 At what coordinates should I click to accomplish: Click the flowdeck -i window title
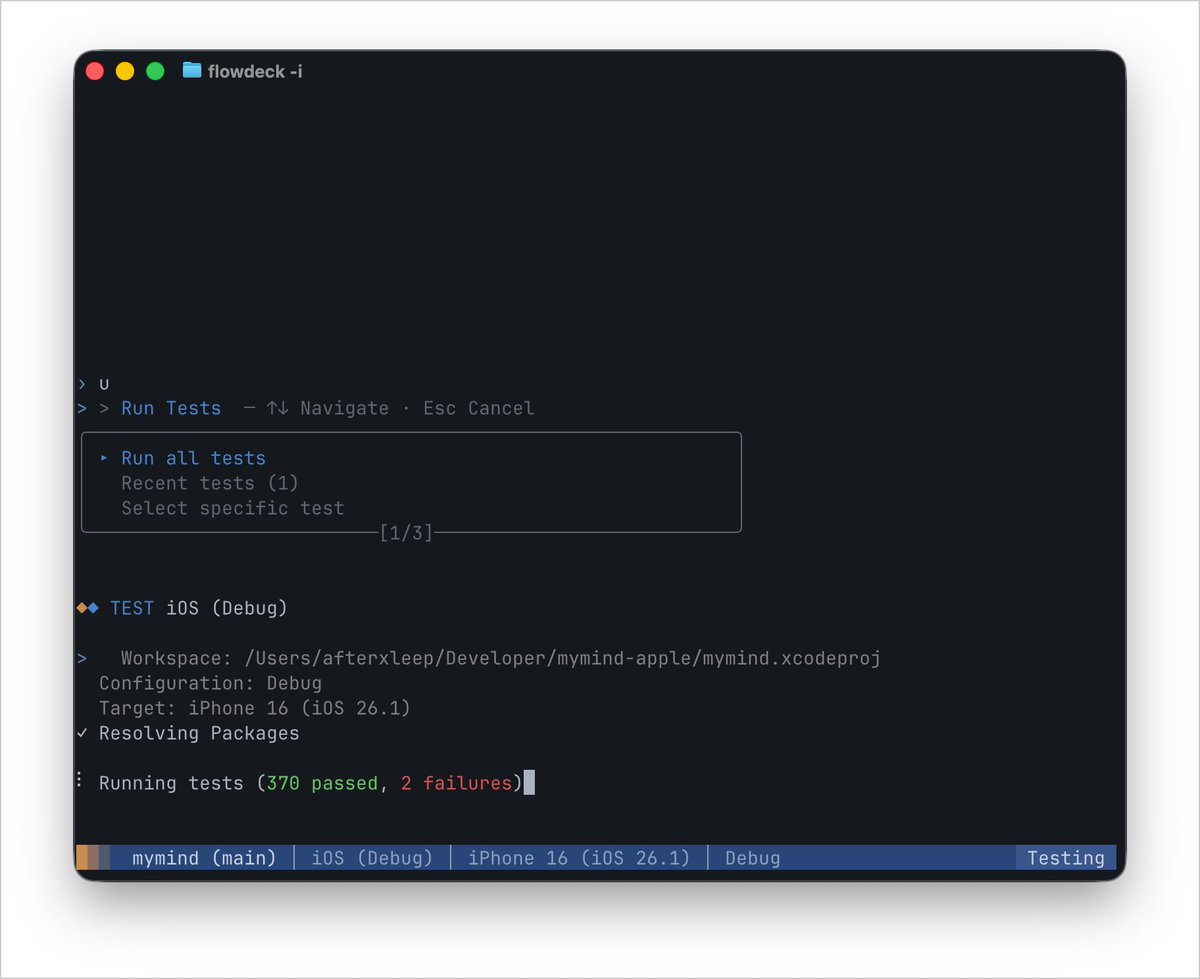[255, 71]
